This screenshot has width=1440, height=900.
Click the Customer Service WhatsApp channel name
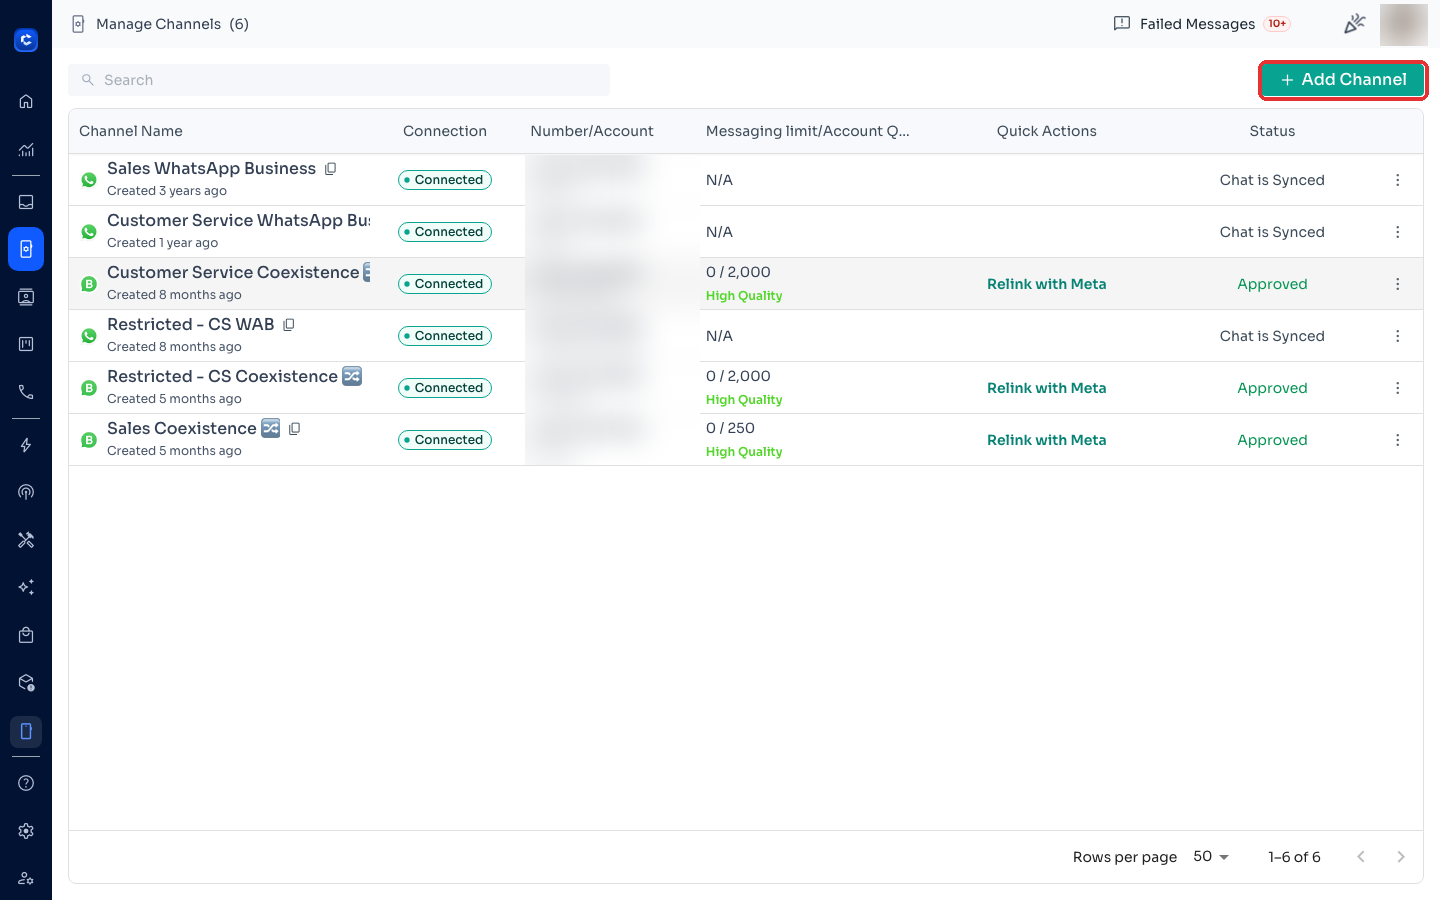point(238,220)
